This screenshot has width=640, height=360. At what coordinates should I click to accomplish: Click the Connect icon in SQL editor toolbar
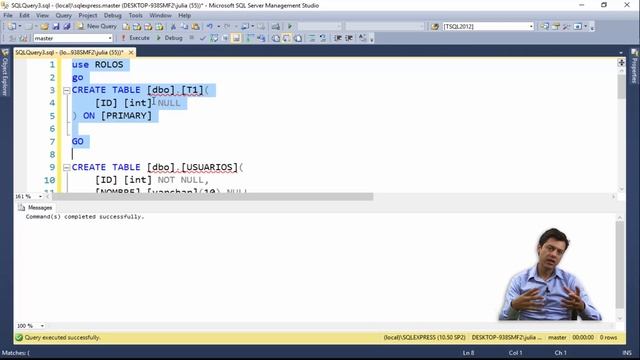pyautogui.click(x=12, y=38)
